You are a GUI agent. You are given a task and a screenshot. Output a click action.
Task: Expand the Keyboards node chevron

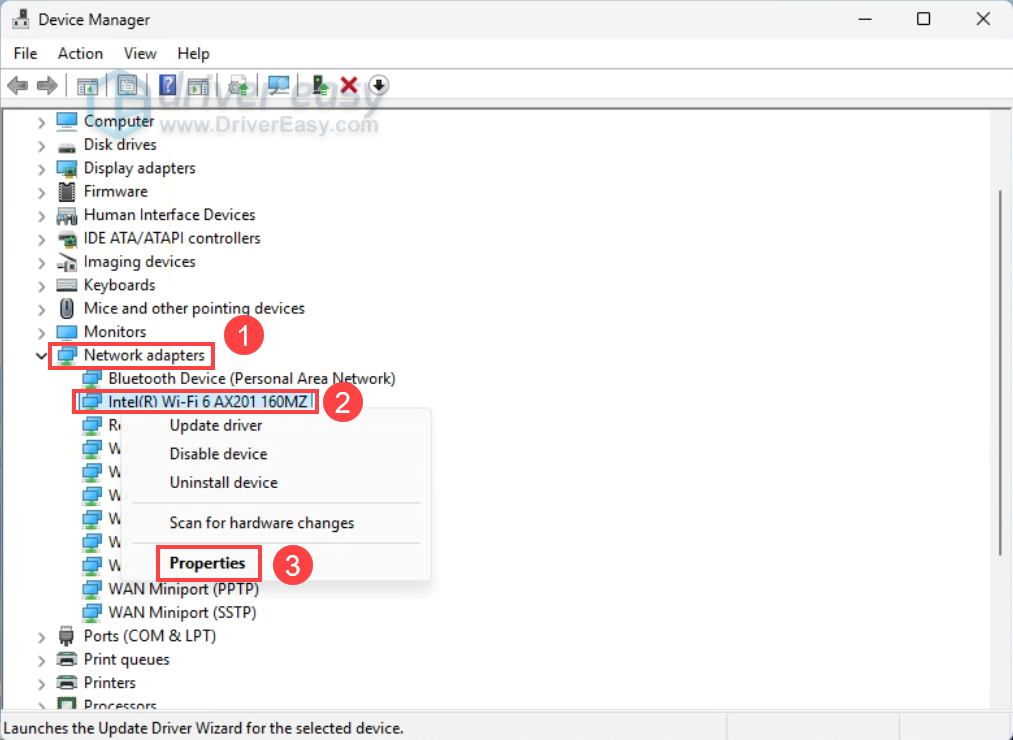click(41, 286)
